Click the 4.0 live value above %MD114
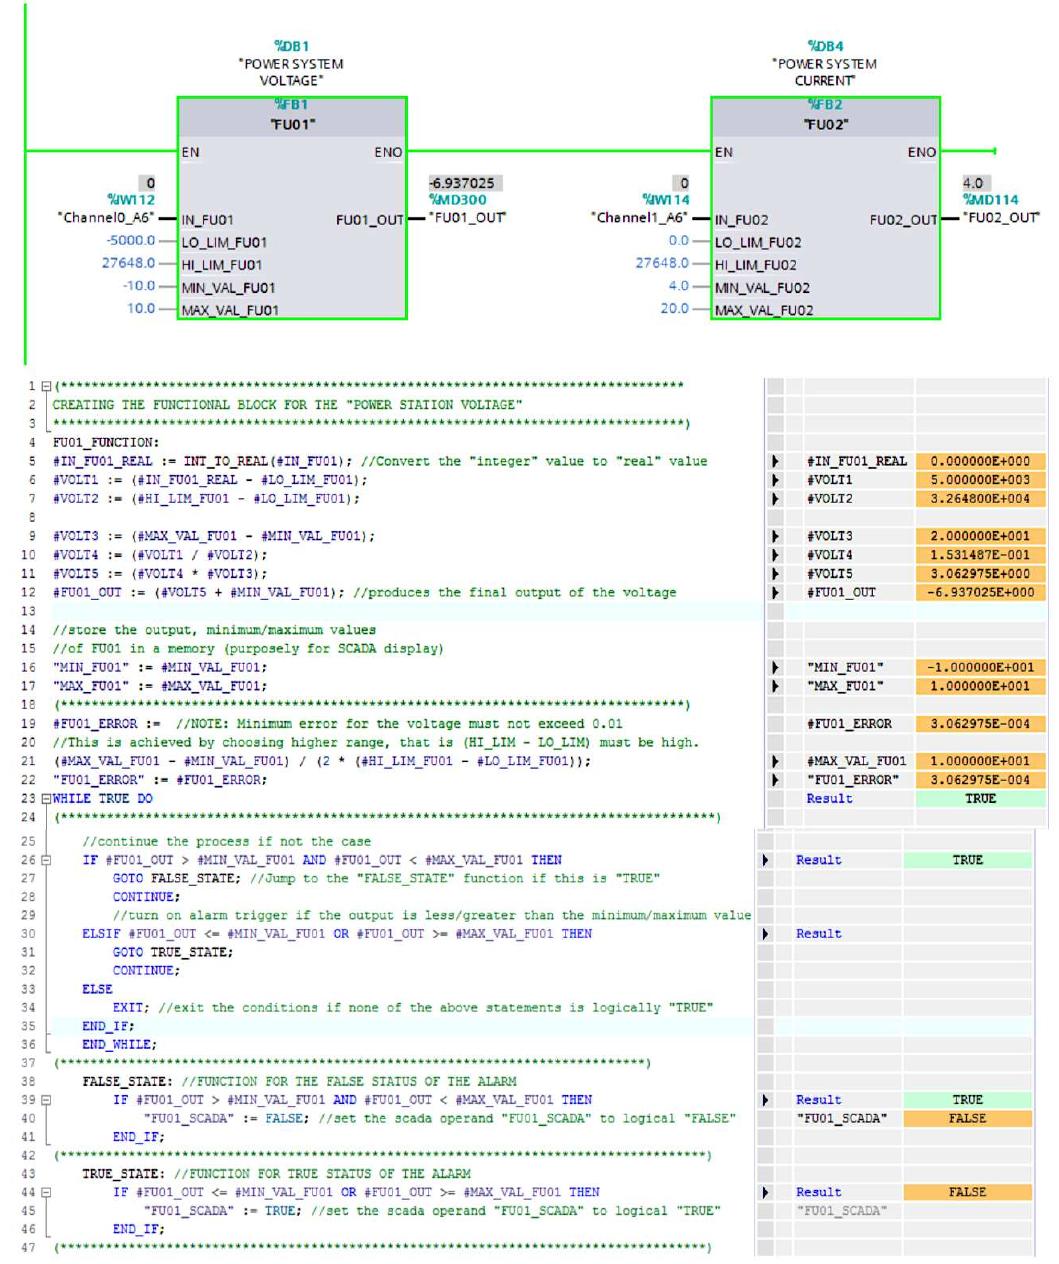This screenshot has height=1264, width=1059. click(975, 183)
